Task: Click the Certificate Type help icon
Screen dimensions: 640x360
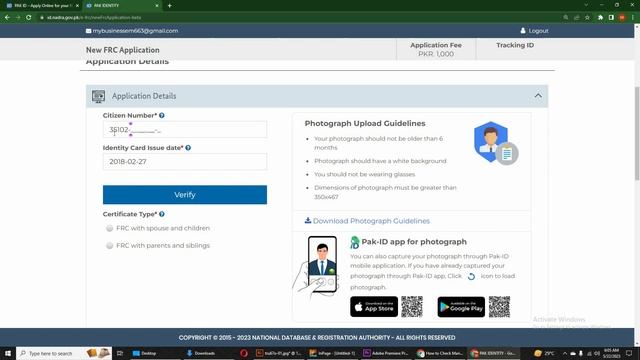Action: [x=162, y=214]
